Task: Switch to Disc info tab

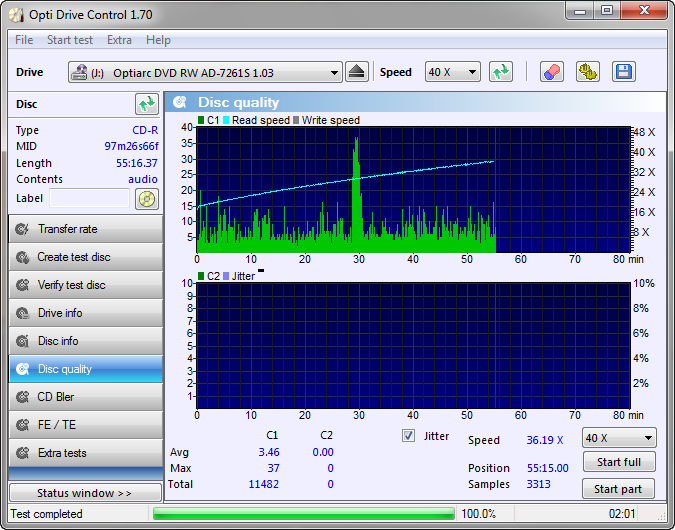Action: [86, 341]
